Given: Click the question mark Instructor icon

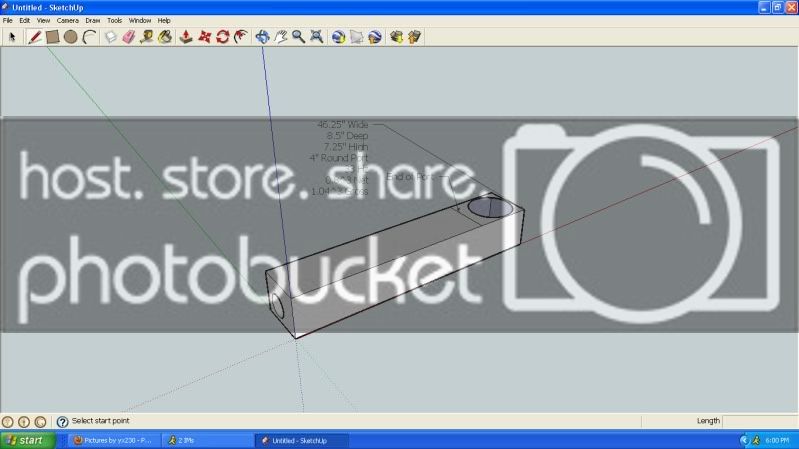Looking at the screenshot, I should click(x=62, y=421).
